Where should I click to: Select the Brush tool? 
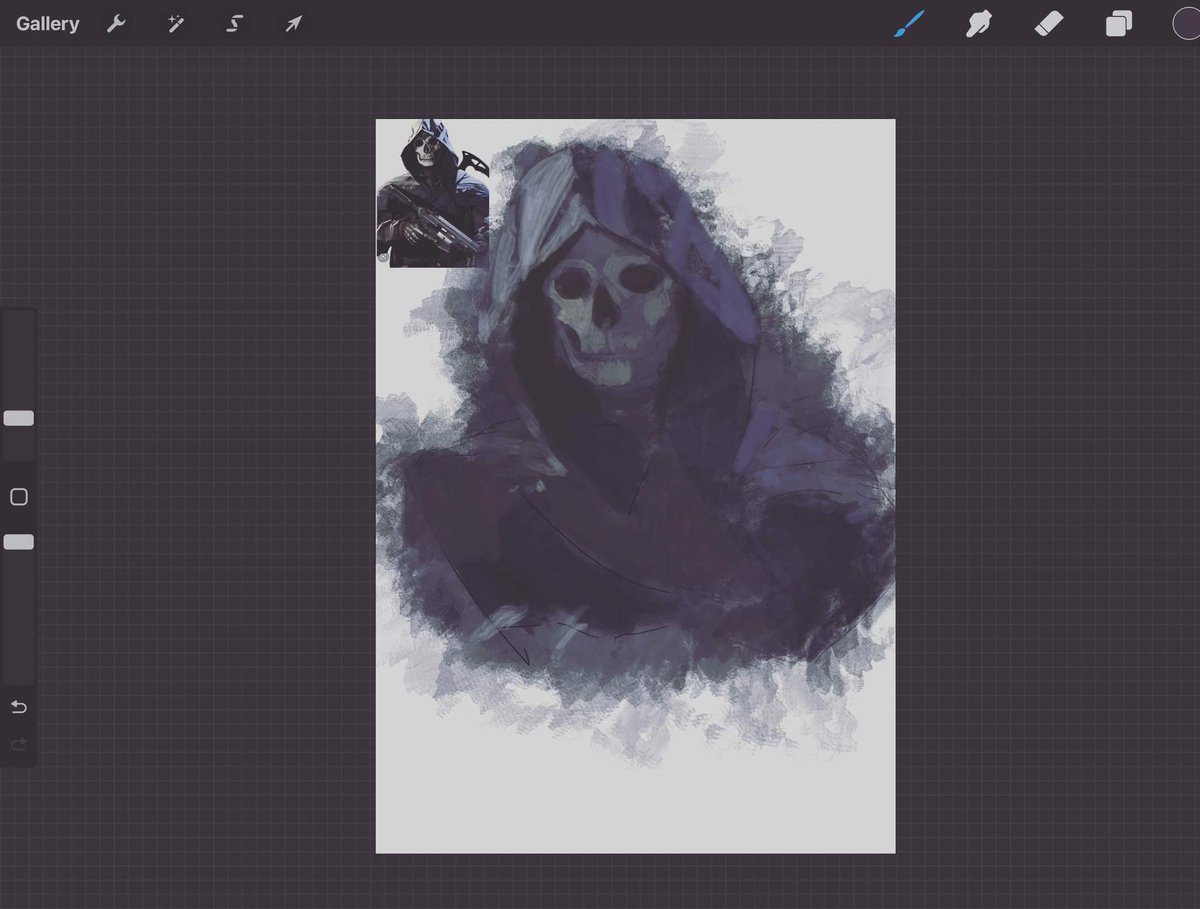pyautogui.click(x=910, y=23)
